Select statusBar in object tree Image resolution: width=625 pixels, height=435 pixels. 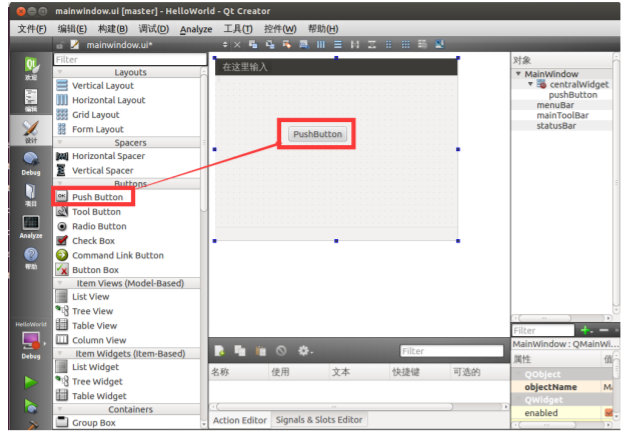click(556, 126)
